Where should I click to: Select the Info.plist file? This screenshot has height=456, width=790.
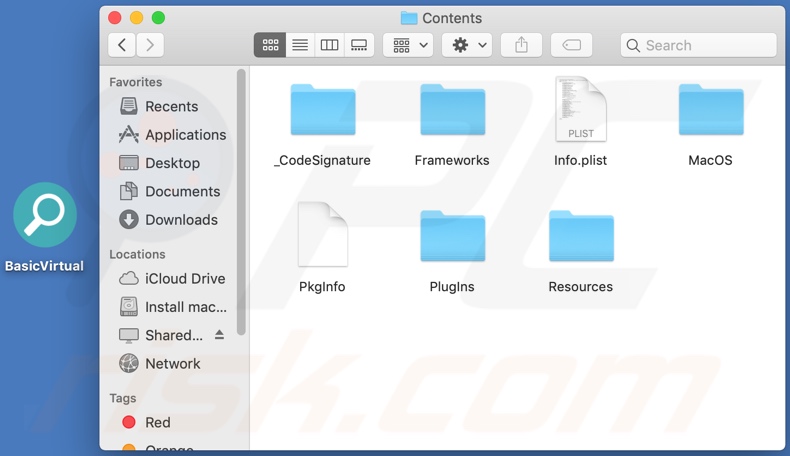click(581, 111)
